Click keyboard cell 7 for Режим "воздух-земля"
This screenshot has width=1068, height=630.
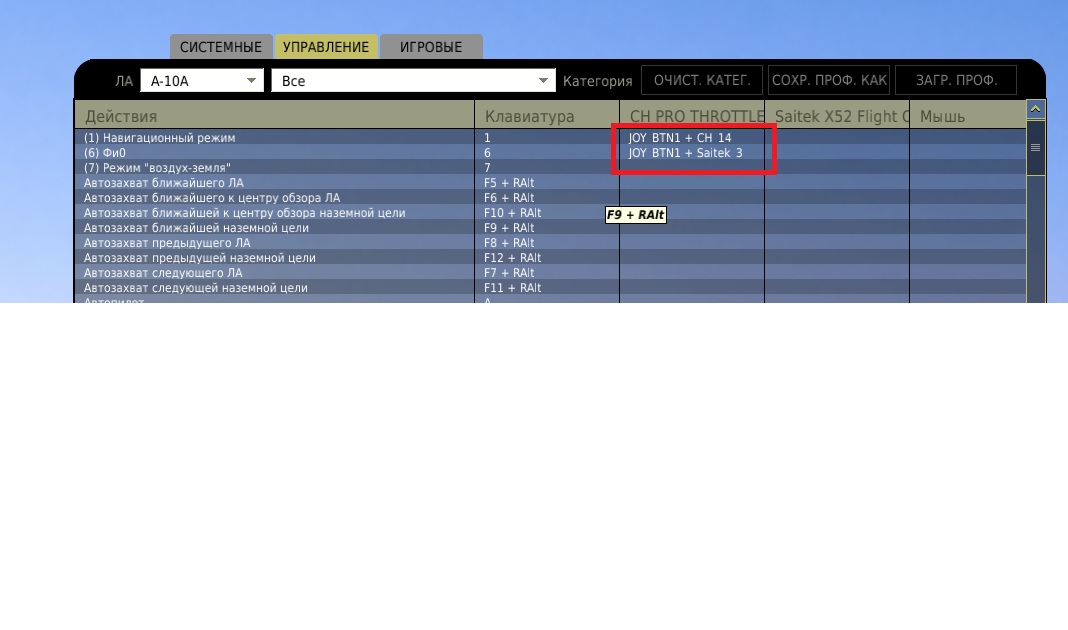[547, 168]
